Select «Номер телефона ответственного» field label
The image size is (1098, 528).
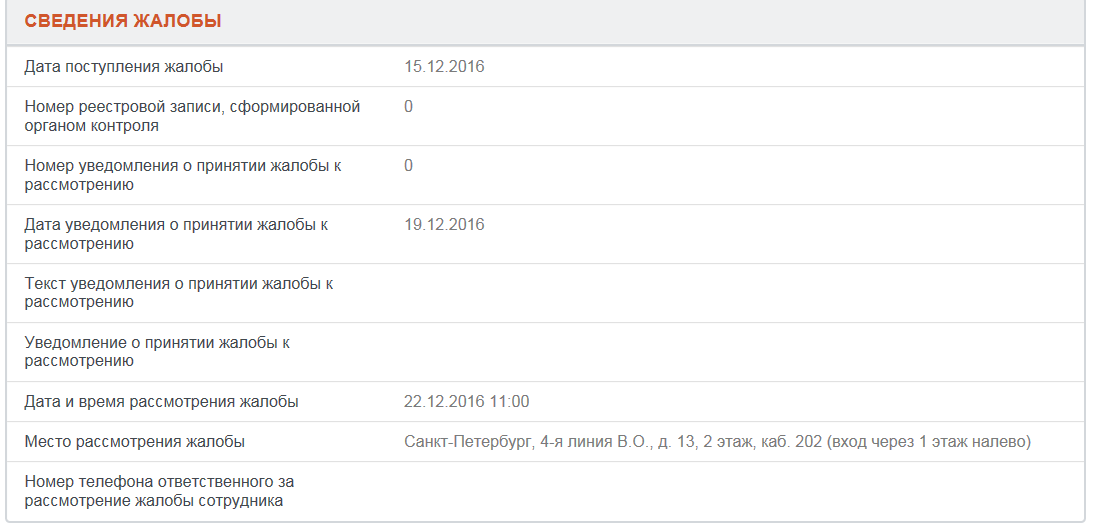tap(159, 491)
